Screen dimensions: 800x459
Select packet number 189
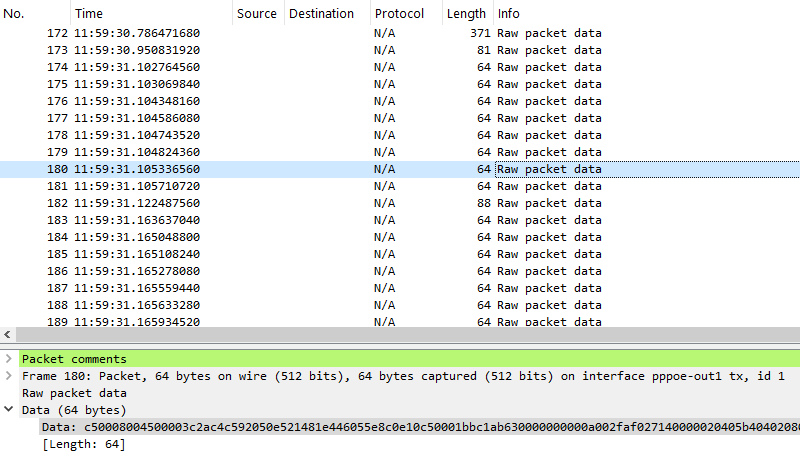coord(400,321)
